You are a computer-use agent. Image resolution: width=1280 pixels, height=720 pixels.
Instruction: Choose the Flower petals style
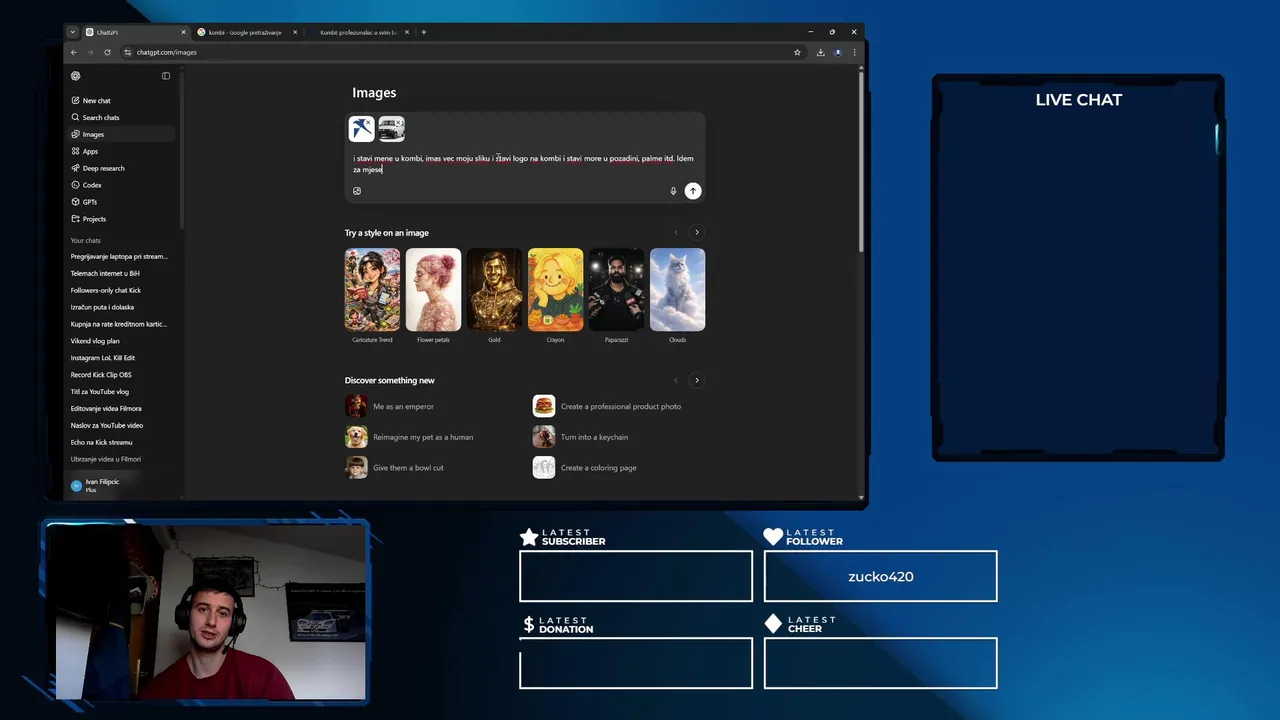[x=433, y=290]
